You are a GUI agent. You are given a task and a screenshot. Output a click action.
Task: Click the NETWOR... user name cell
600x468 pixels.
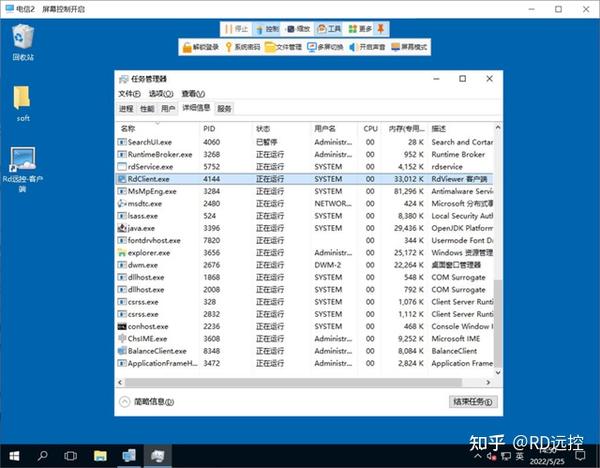333,204
